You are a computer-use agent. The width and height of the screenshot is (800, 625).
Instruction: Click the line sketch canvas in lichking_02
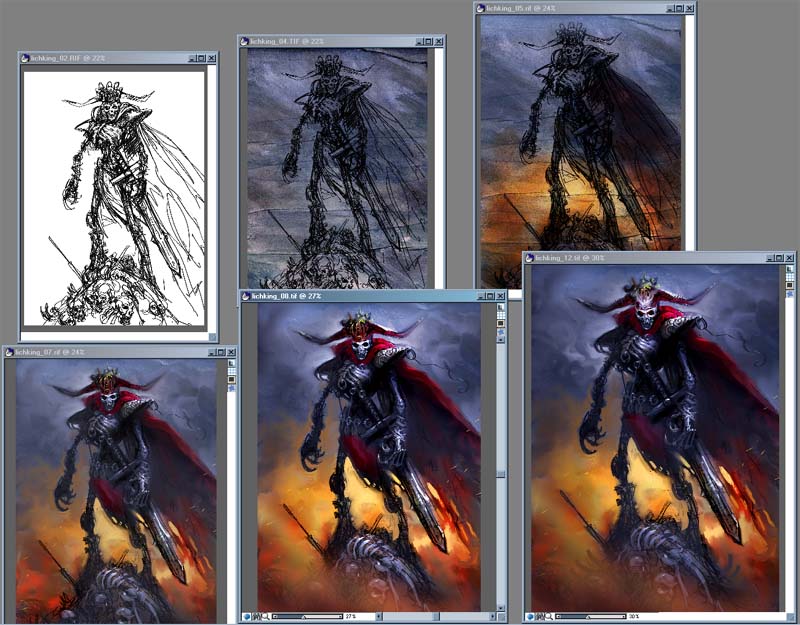point(114,198)
